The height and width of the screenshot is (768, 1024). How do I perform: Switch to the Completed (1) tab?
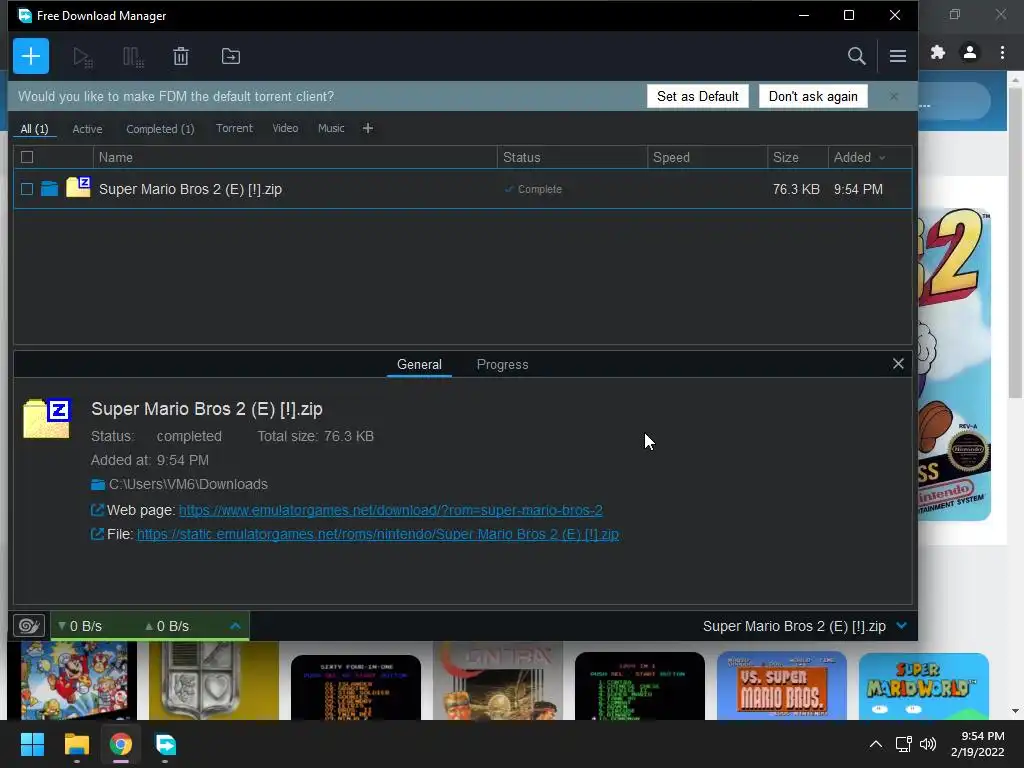[x=160, y=129]
